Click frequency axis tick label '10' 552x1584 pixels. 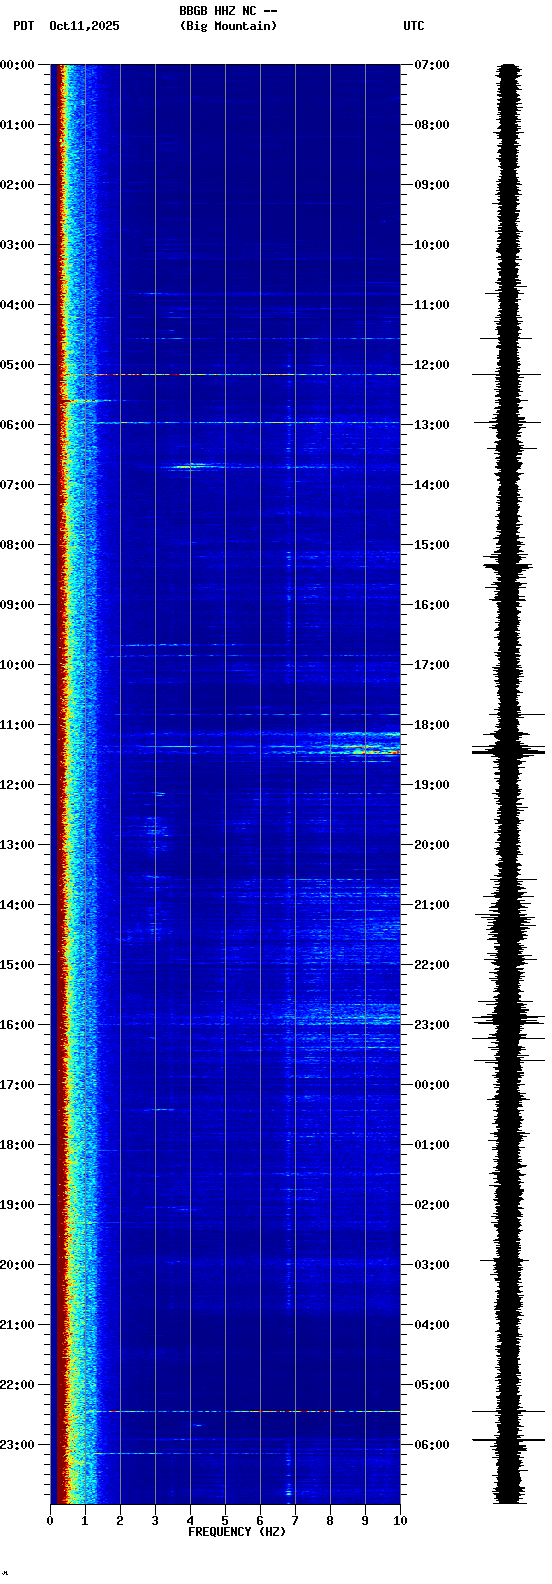pos(400,1521)
